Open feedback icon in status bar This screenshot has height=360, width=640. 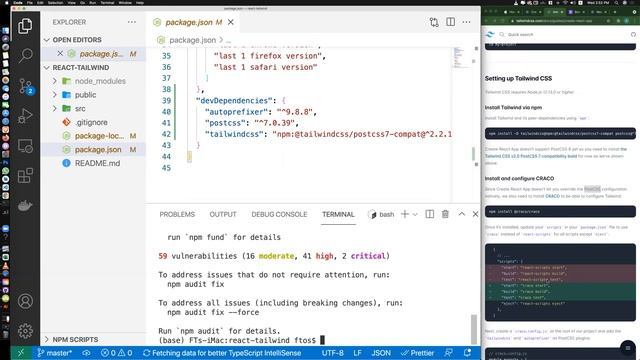[x=449, y=353]
